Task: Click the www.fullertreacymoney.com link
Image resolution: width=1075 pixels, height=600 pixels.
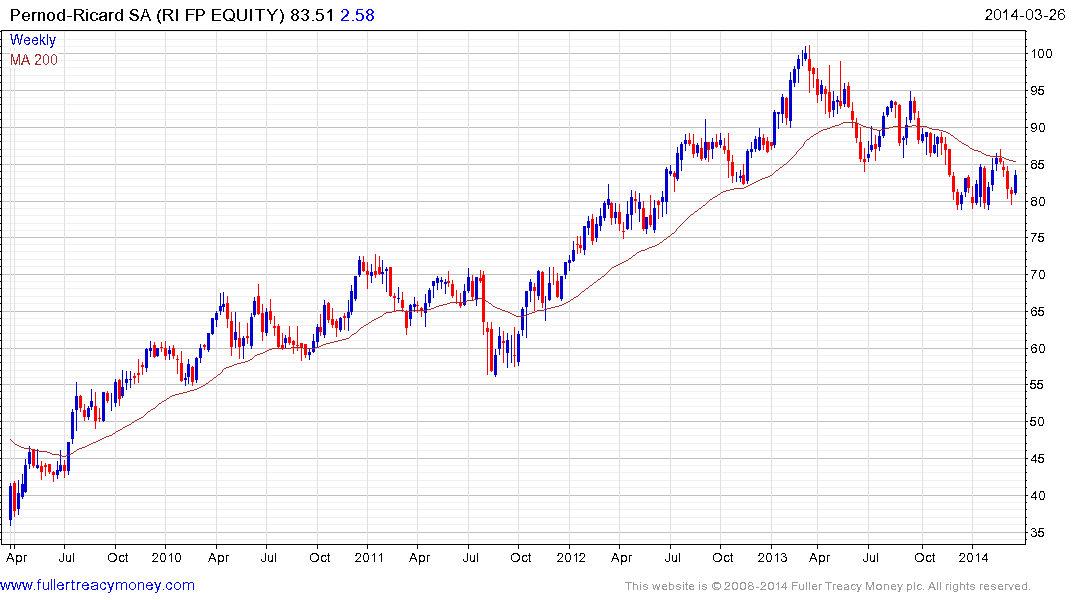Action: [97, 586]
